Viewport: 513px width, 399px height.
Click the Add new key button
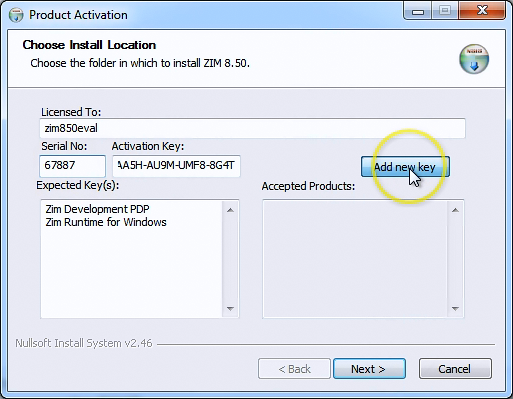405,167
